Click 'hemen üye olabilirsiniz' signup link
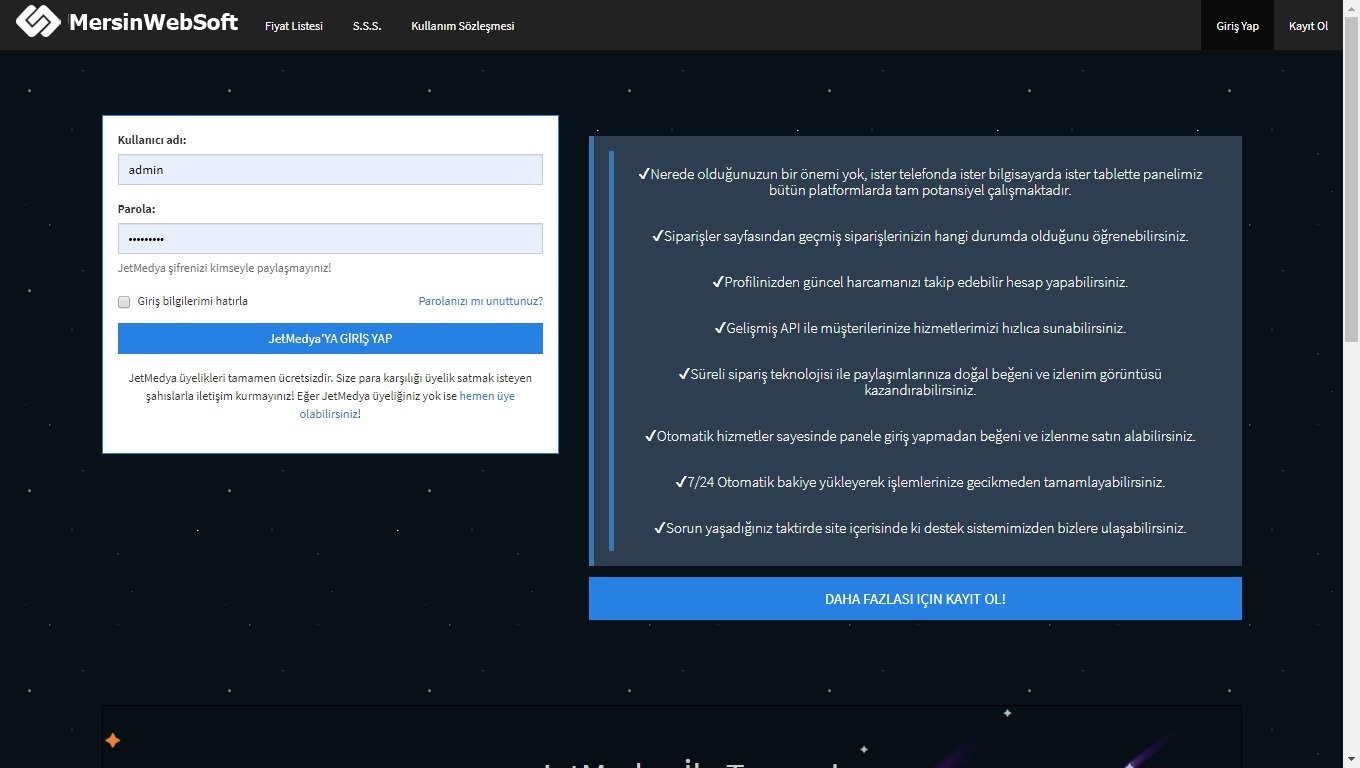This screenshot has width=1360, height=768. pos(487,395)
